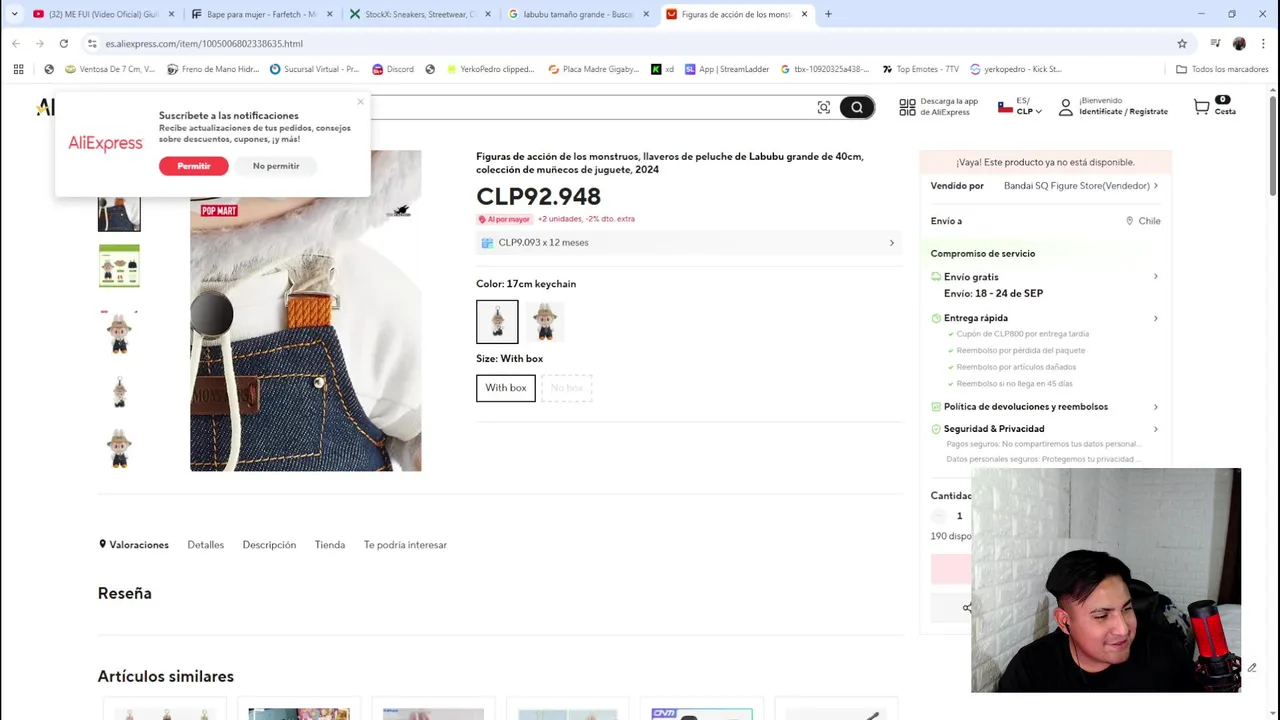Click the CLP92.948 price text
Viewport: 1280px width, 720px height.
(538, 196)
